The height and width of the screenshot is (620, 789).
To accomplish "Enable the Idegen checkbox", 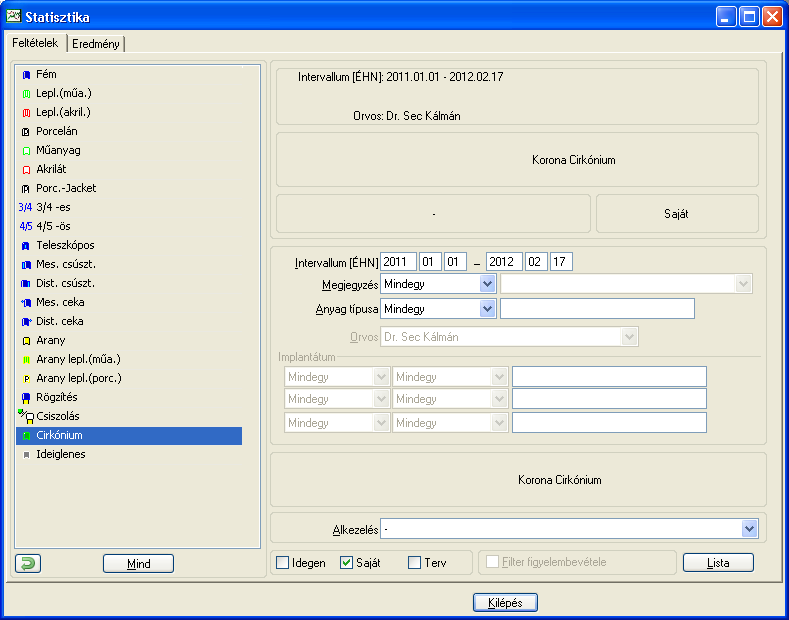I will pos(283,563).
